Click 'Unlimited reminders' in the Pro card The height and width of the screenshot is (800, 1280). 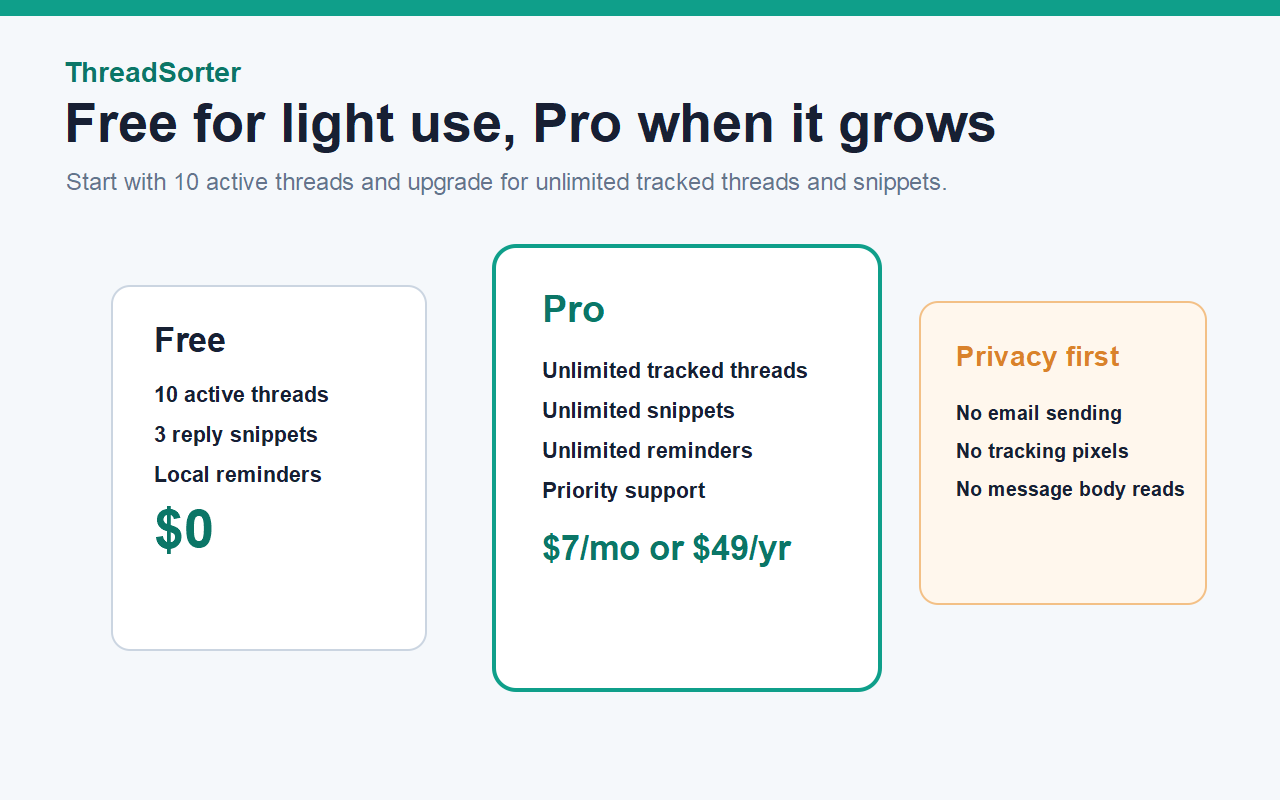coord(647,451)
